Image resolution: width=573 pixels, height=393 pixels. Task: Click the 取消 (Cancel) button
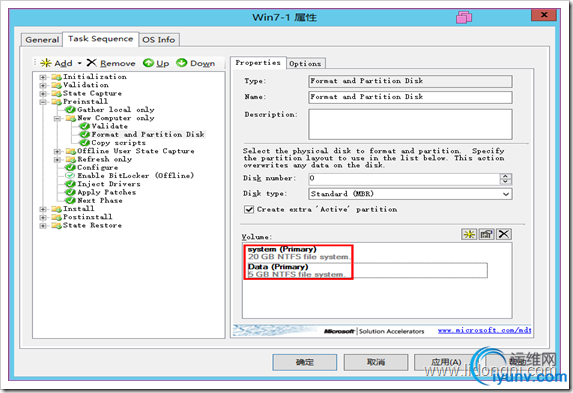click(376, 362)
